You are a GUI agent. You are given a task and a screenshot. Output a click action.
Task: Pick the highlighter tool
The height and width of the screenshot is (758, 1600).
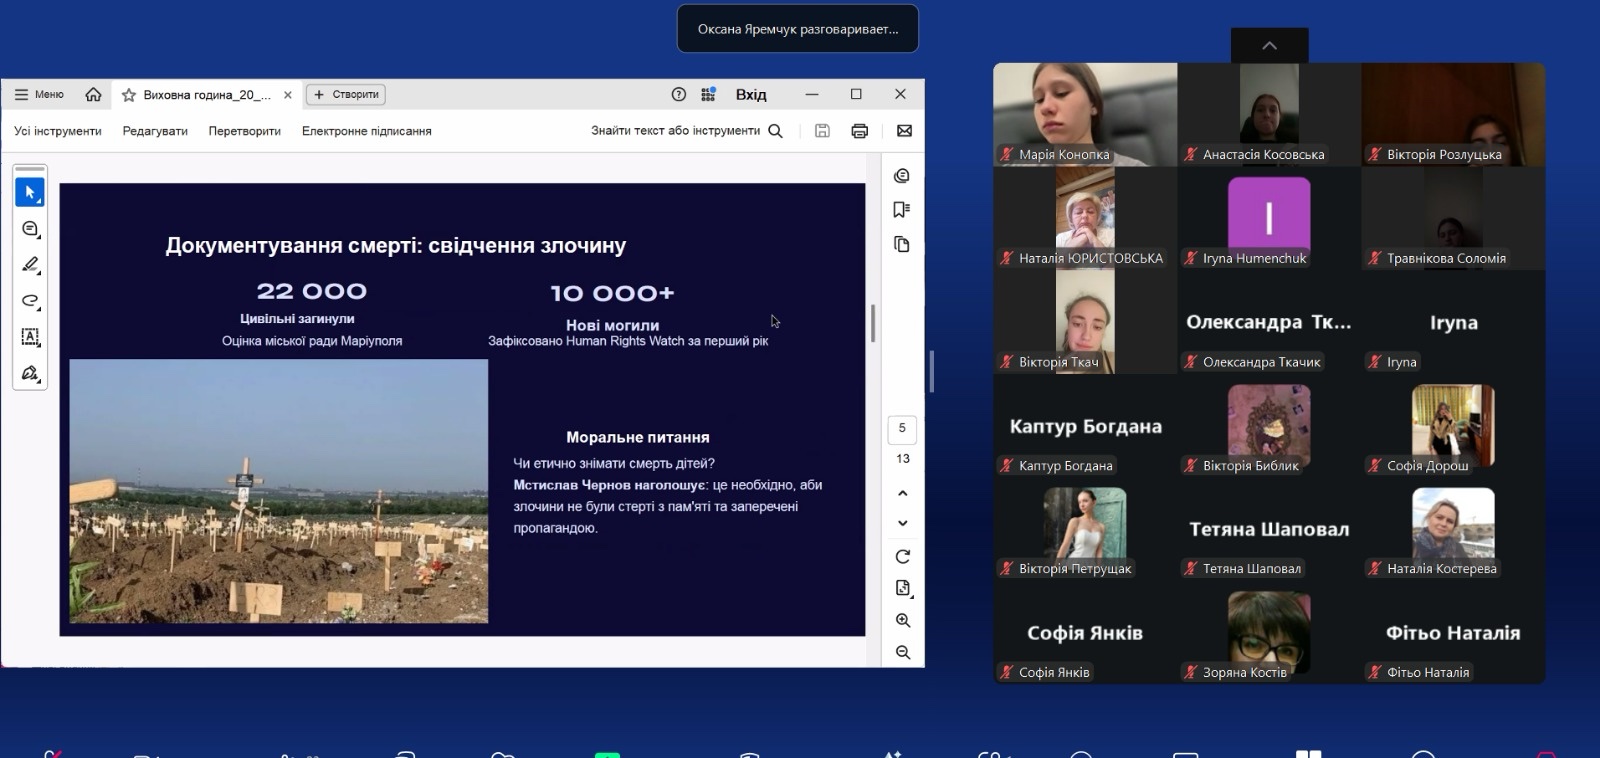[x=30, y=265]
